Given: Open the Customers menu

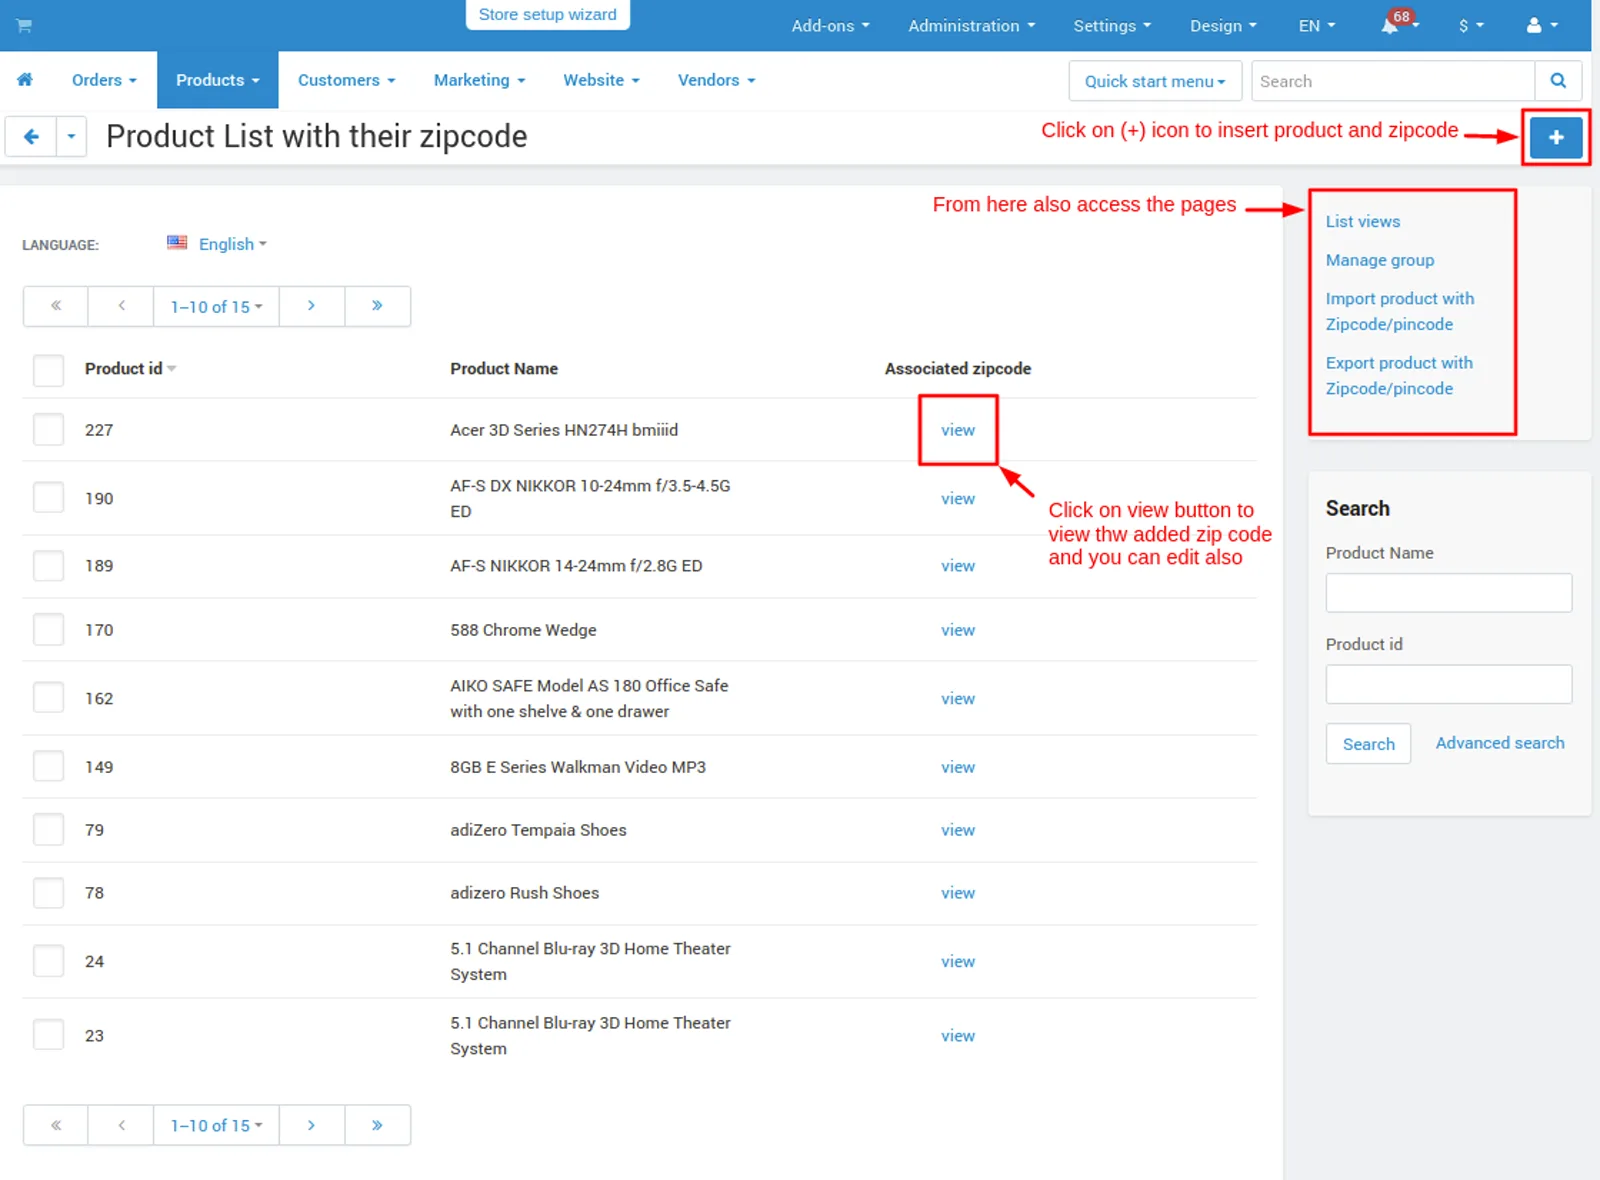Looking at the screenshot, I should coord(346,80).
